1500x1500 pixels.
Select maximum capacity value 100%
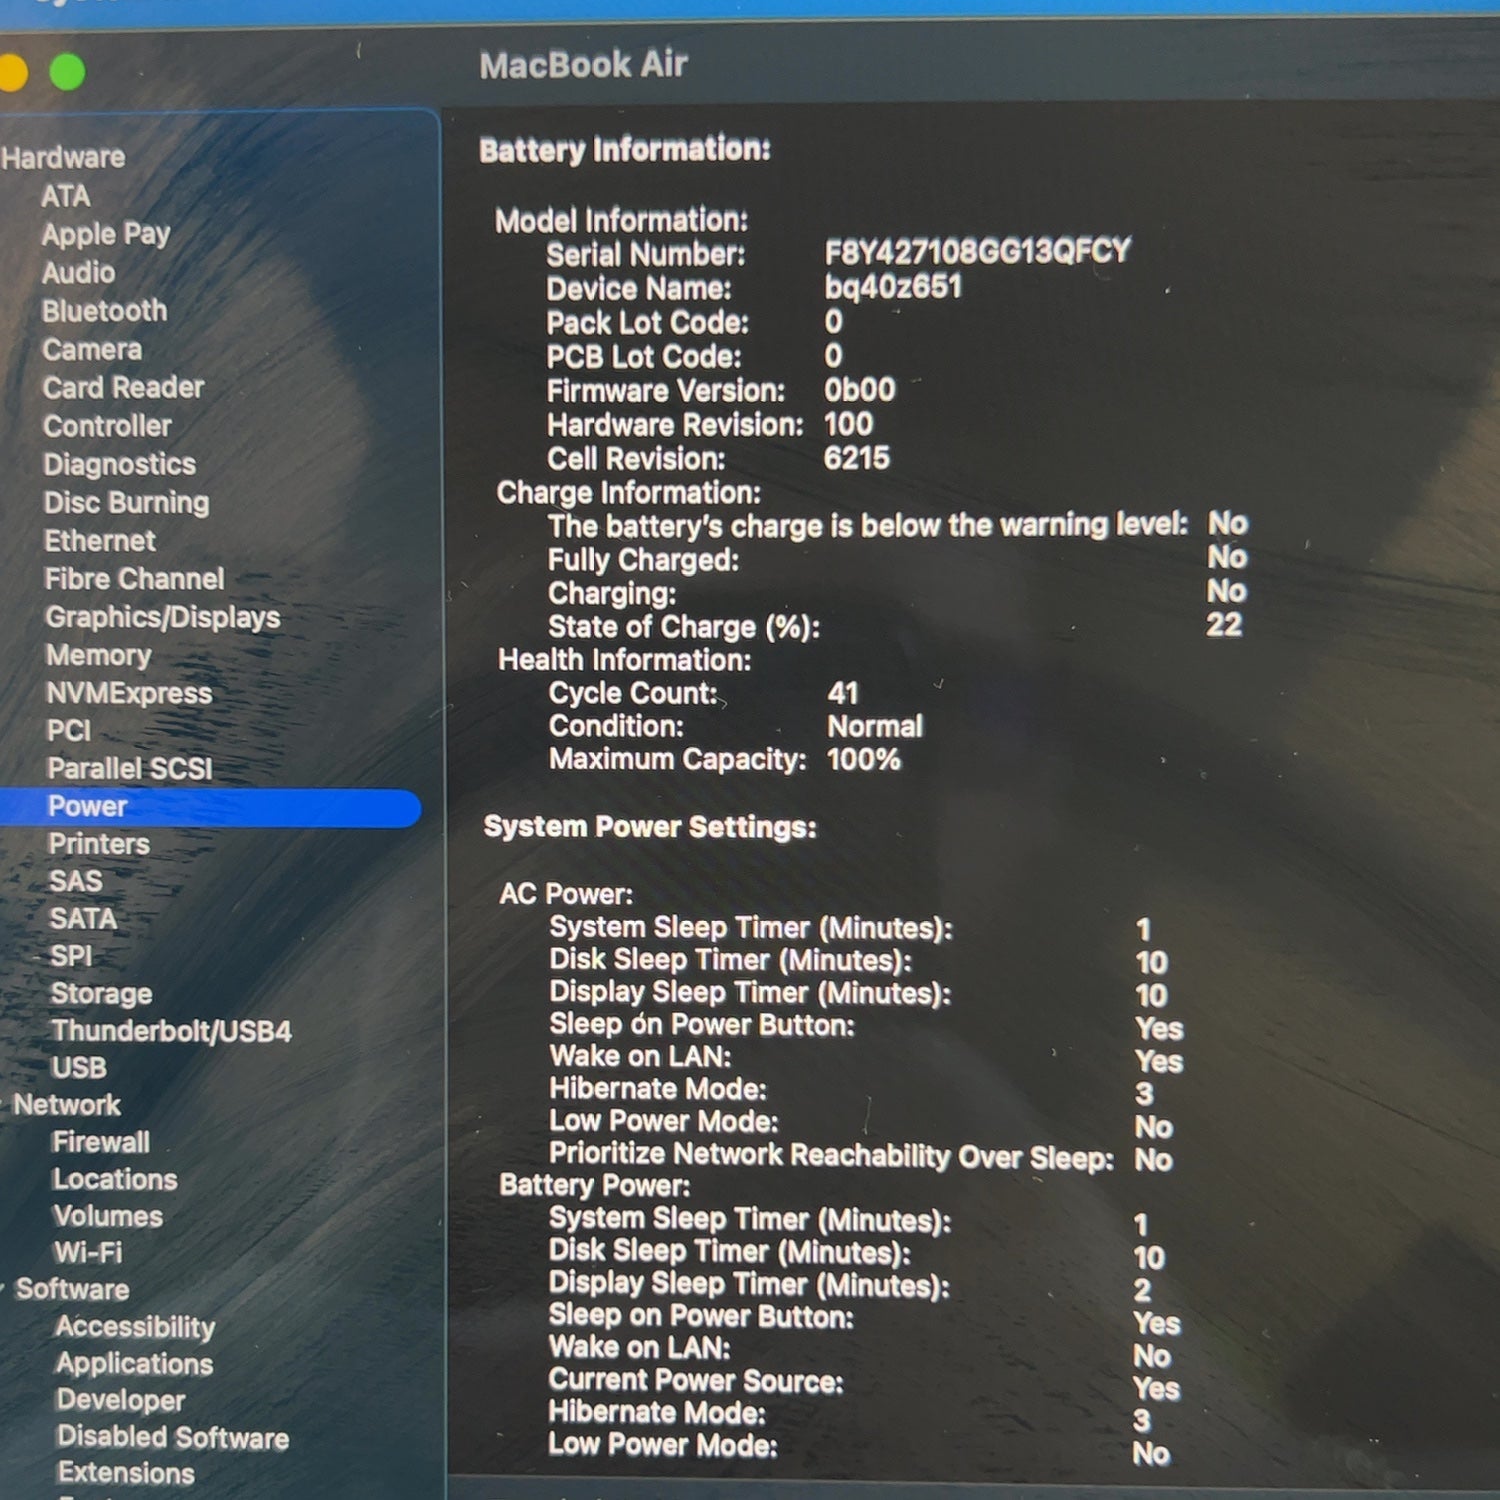point(864,759)
